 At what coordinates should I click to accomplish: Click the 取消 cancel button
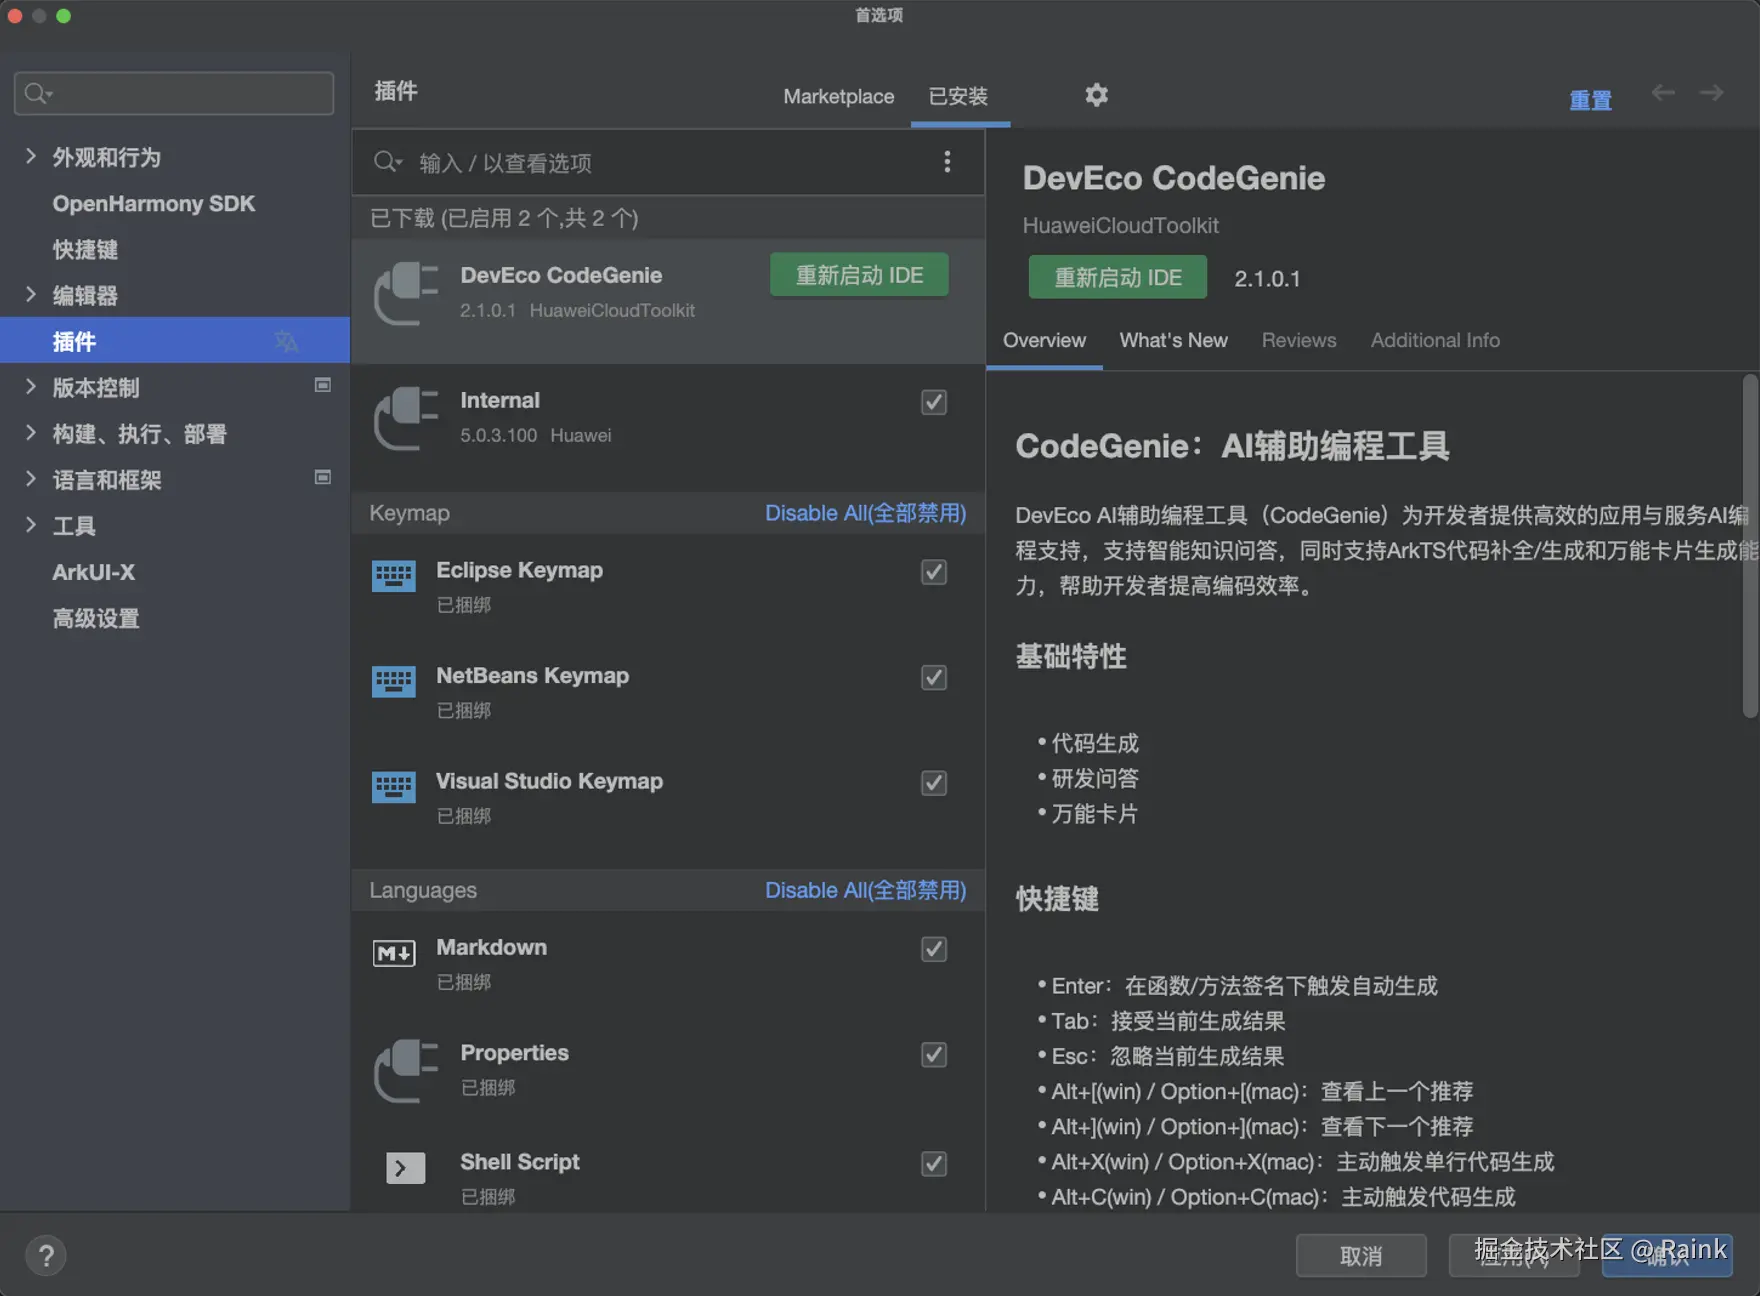point(1361,1256)
